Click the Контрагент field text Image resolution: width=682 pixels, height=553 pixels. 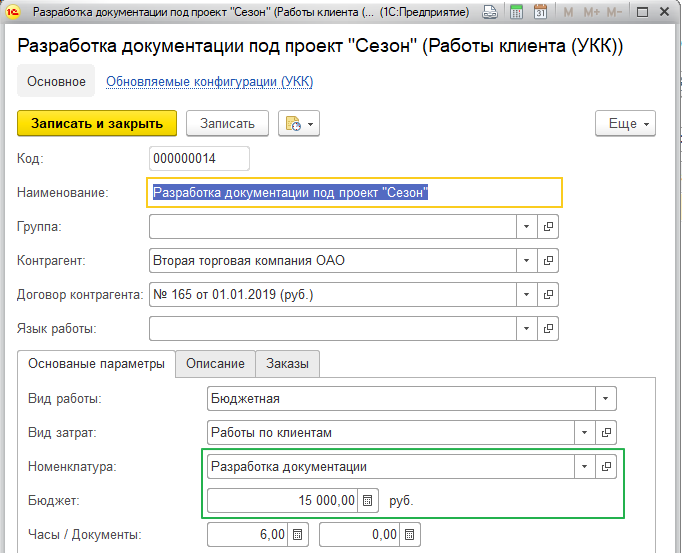click(333, 260)
